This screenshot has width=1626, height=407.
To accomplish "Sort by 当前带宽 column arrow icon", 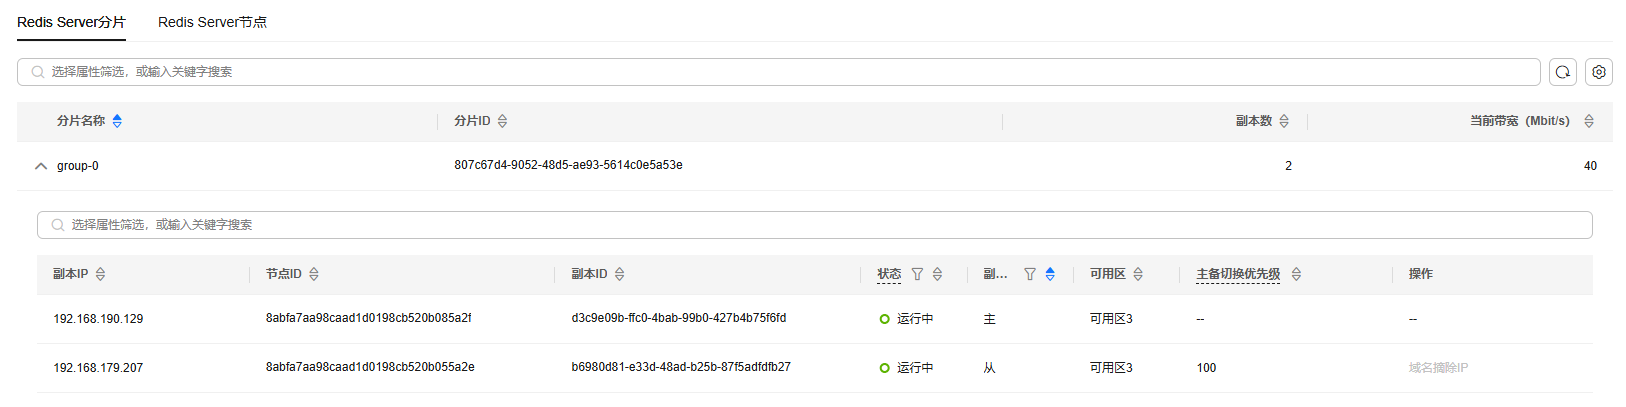I will click(x=1589, y=121).
